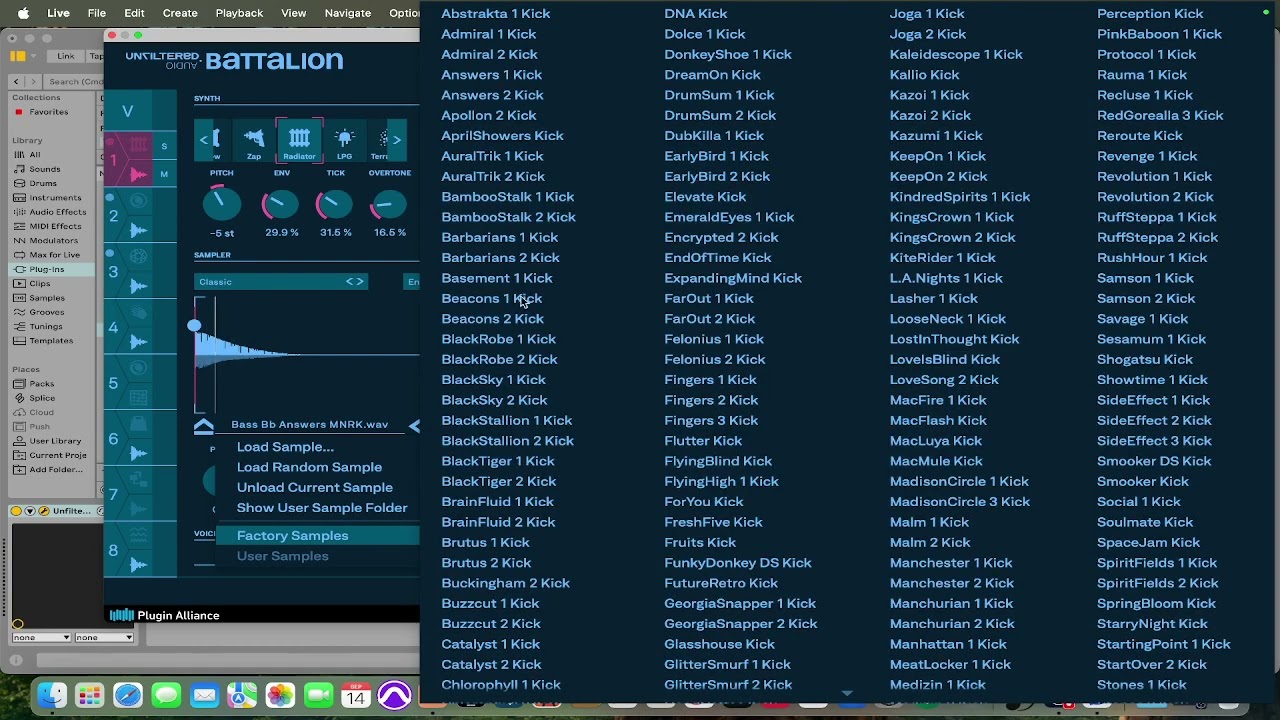Open Maps from the Dock
The image size is (1280, 720).
[x=242, y=695]
